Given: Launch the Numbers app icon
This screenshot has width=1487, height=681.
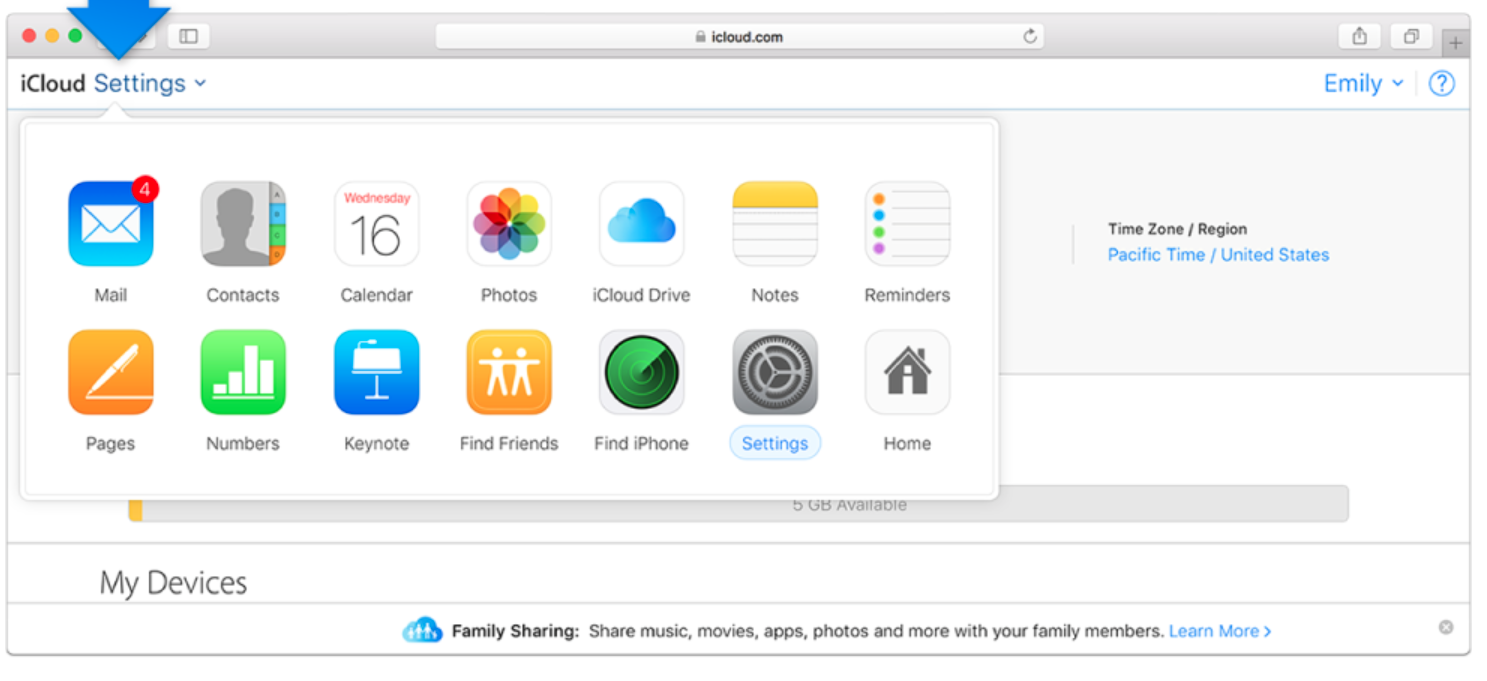Looking at the screenshot, I should coord(243,373).
